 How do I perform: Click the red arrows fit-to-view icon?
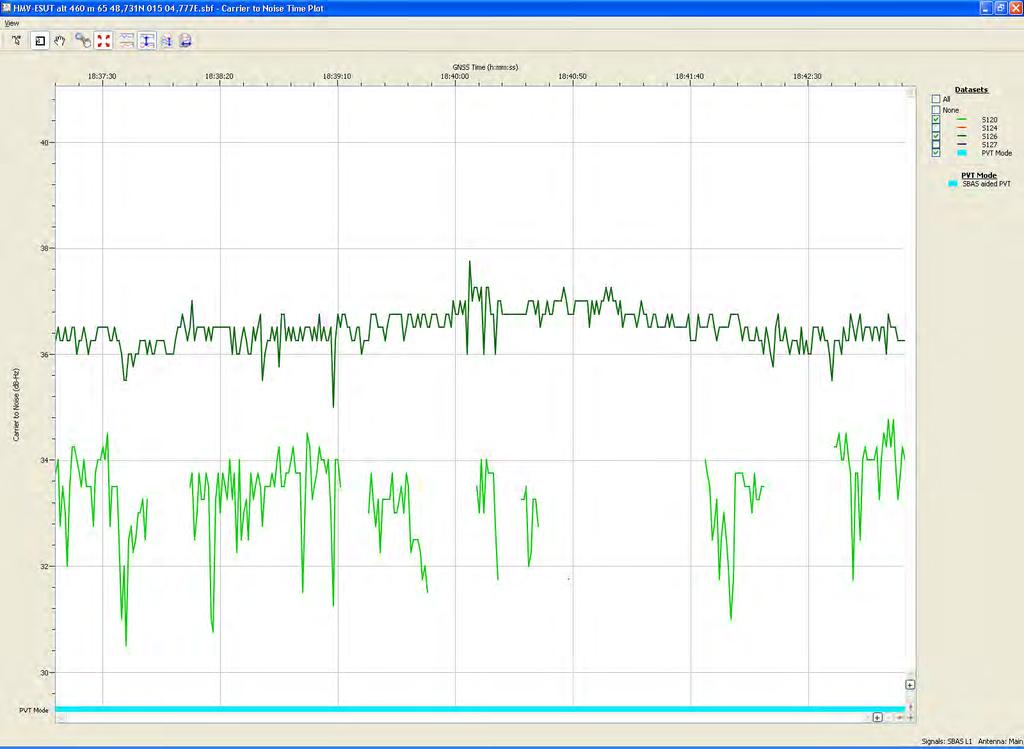(x=103, y=40)
